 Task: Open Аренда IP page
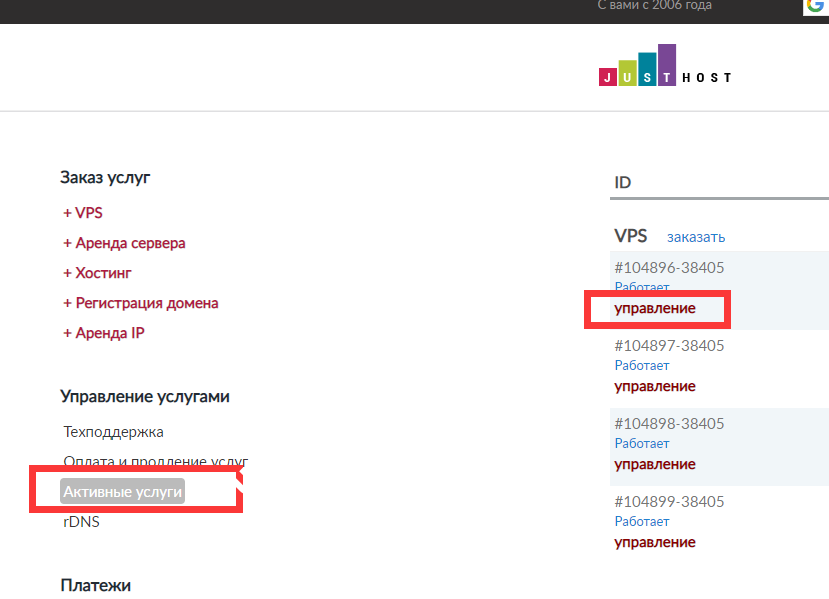click(104, 331)
